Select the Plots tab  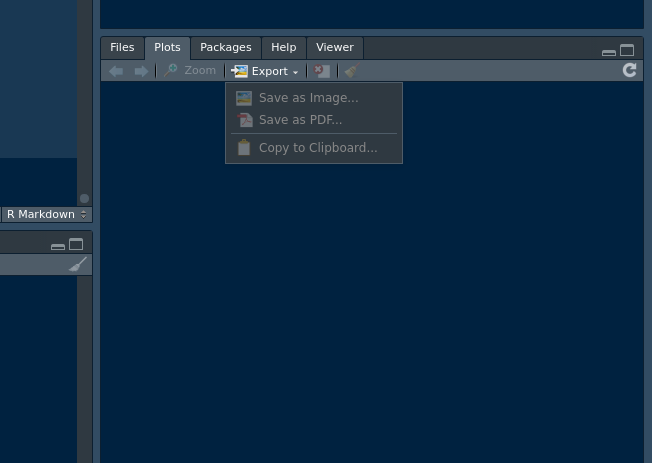167,47
